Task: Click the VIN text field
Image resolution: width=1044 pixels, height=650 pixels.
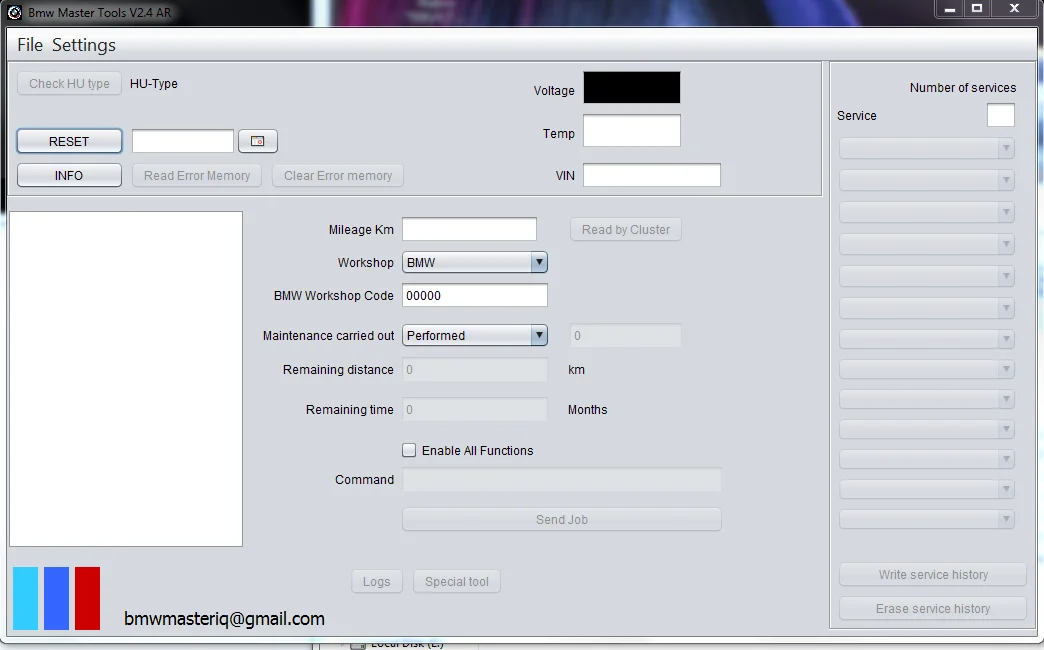Action: pos(651,175)
